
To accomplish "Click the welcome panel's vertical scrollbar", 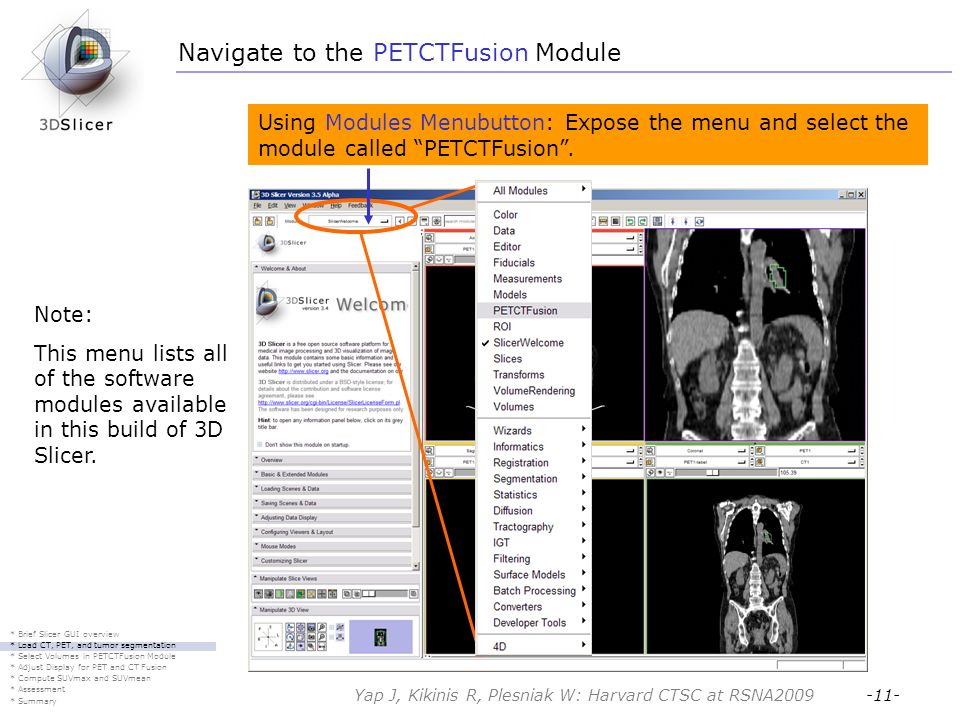I will (416, 416).
